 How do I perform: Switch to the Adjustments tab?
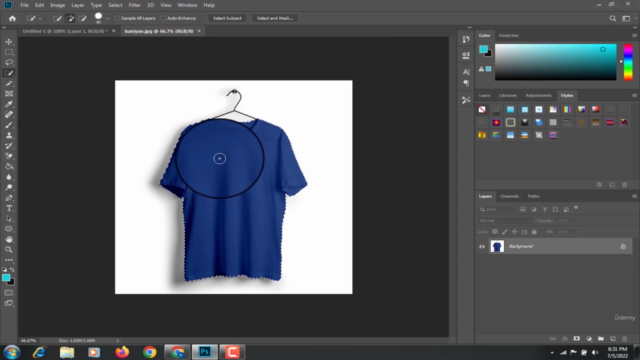tap(538, 96)
